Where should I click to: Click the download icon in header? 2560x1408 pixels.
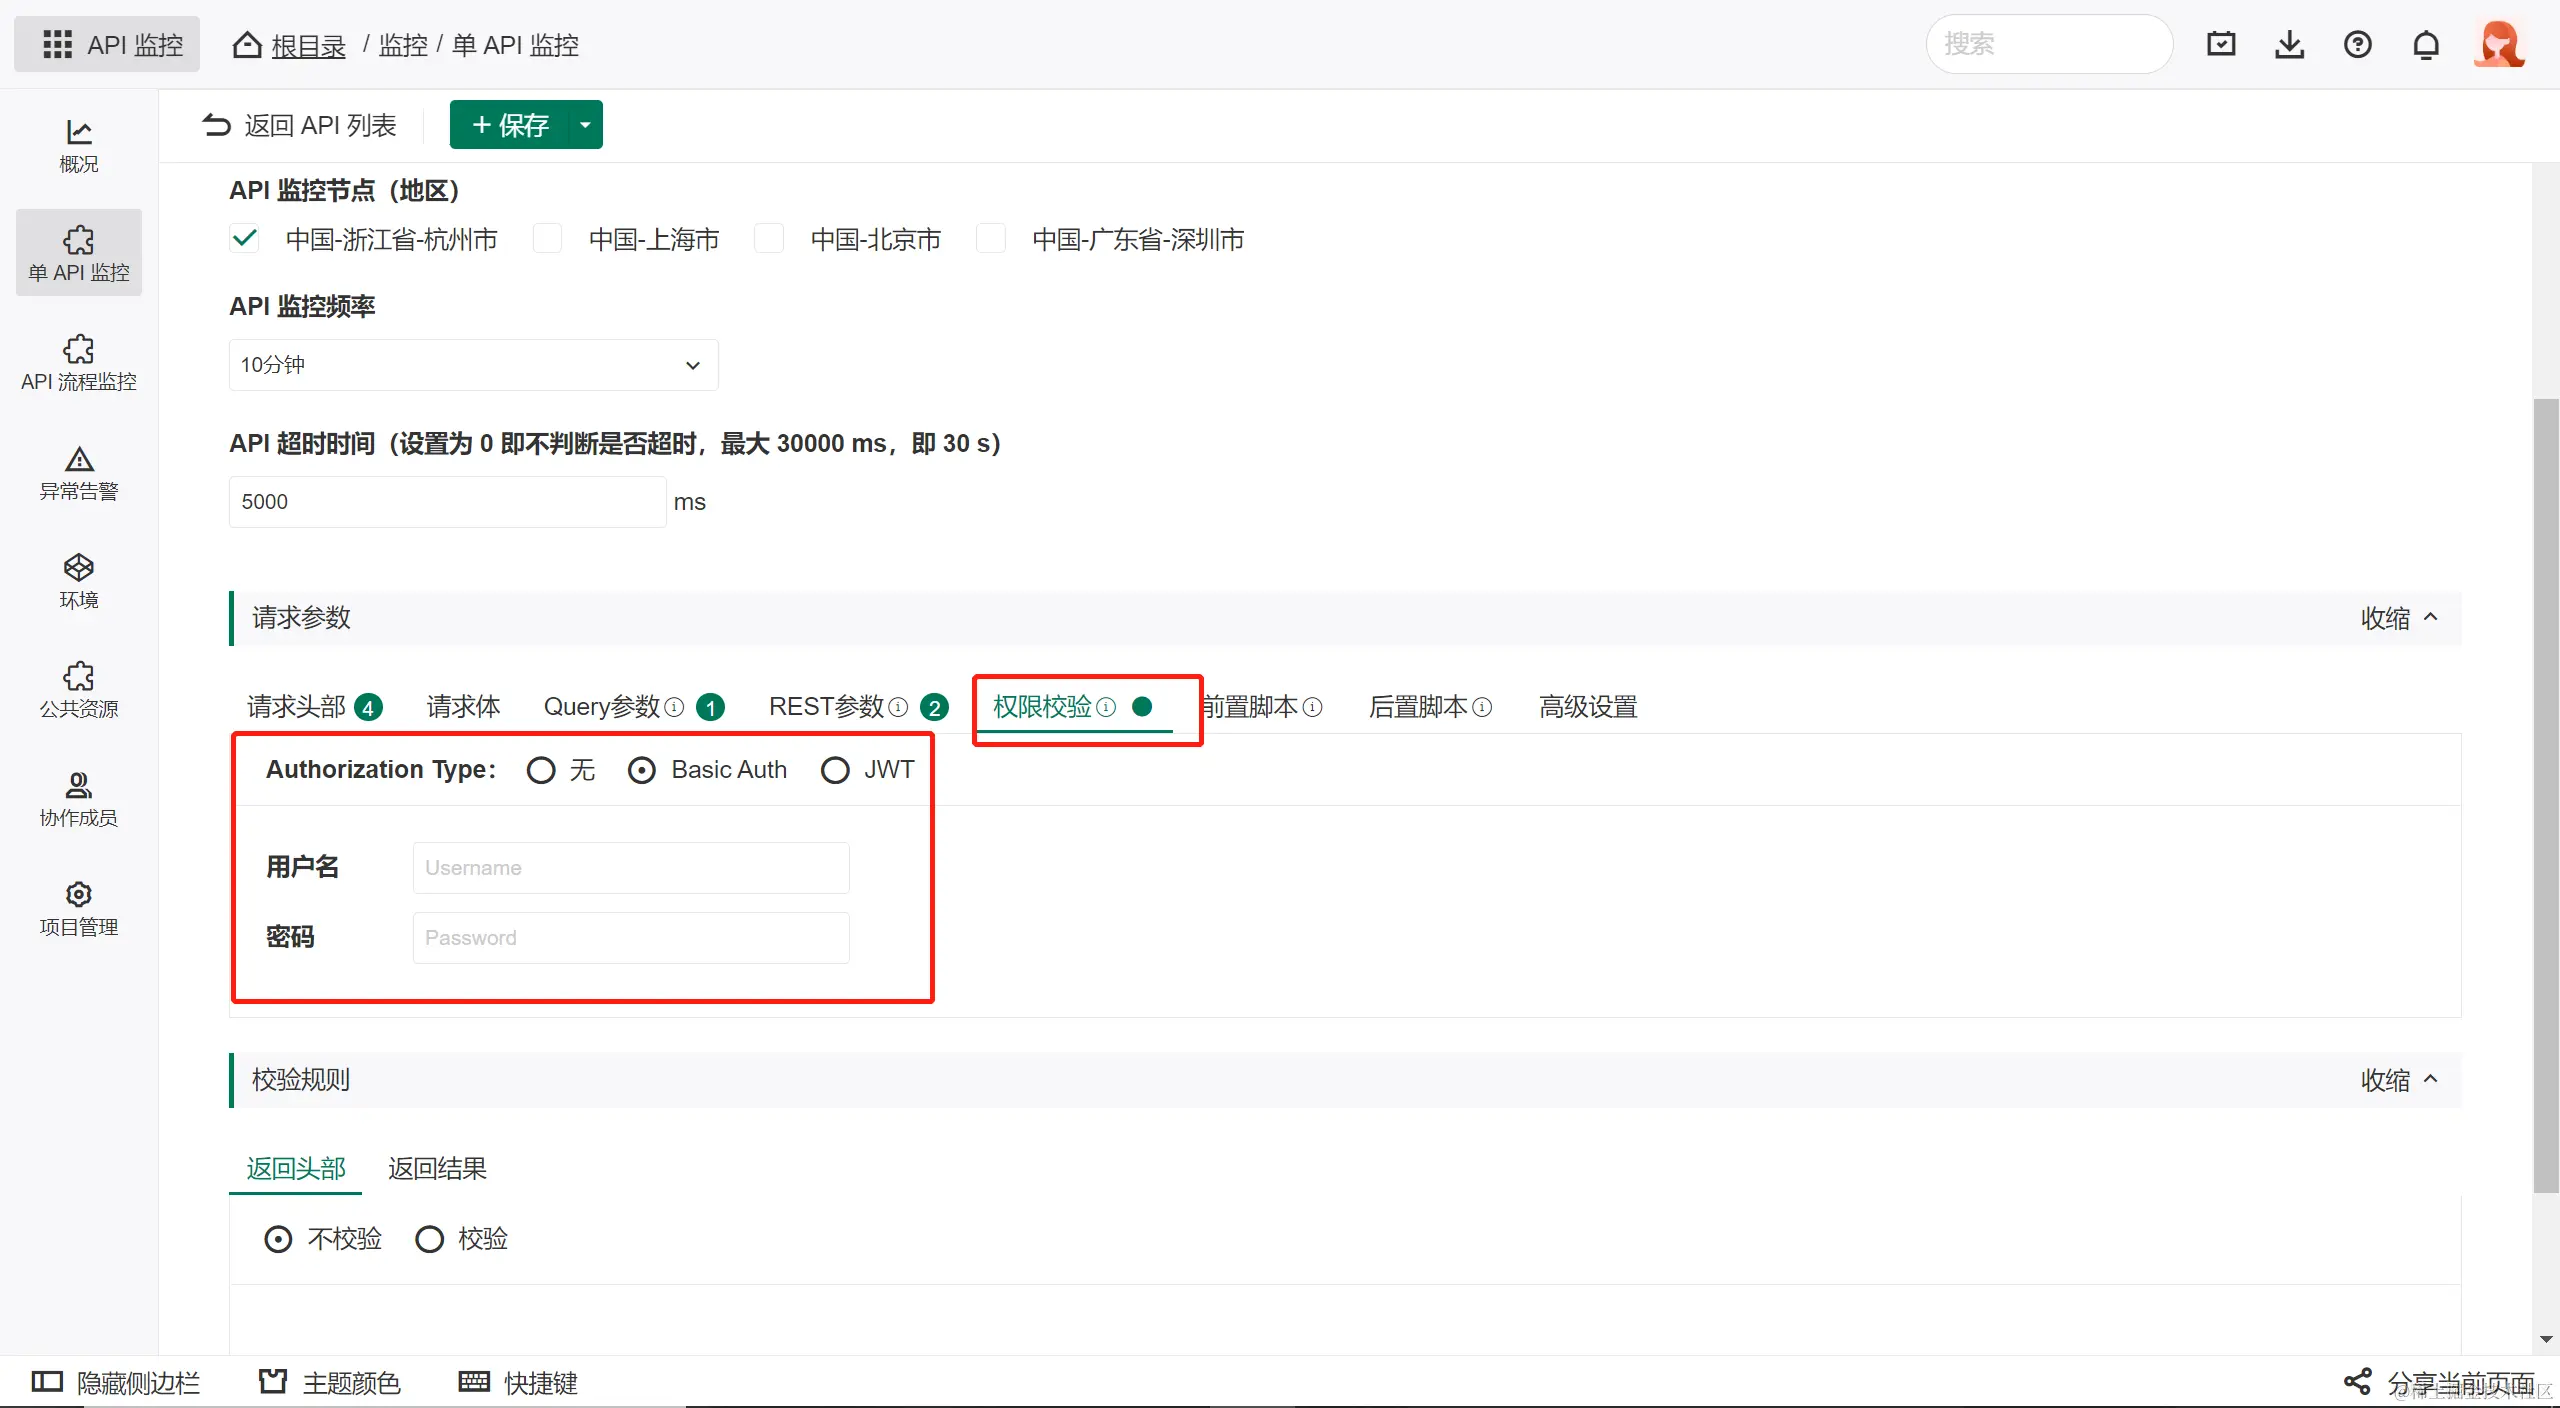(2289, 44)
